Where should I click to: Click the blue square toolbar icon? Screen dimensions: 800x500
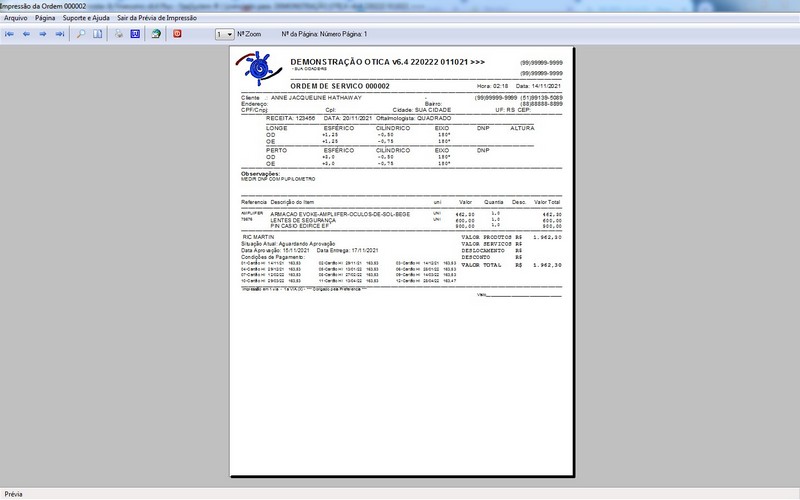click(135, 34)
